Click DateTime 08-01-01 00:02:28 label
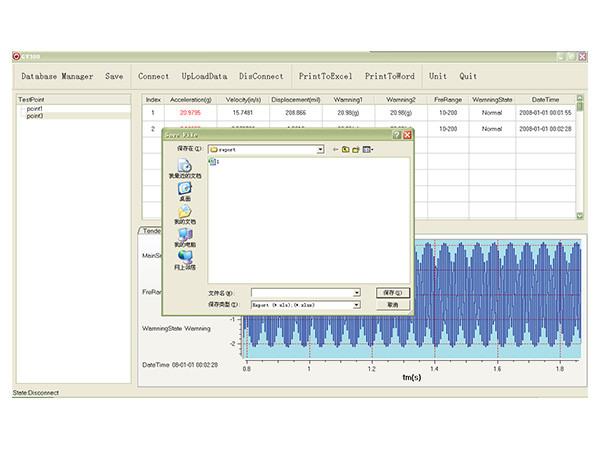600x450 pixels. tap(180, 365)
